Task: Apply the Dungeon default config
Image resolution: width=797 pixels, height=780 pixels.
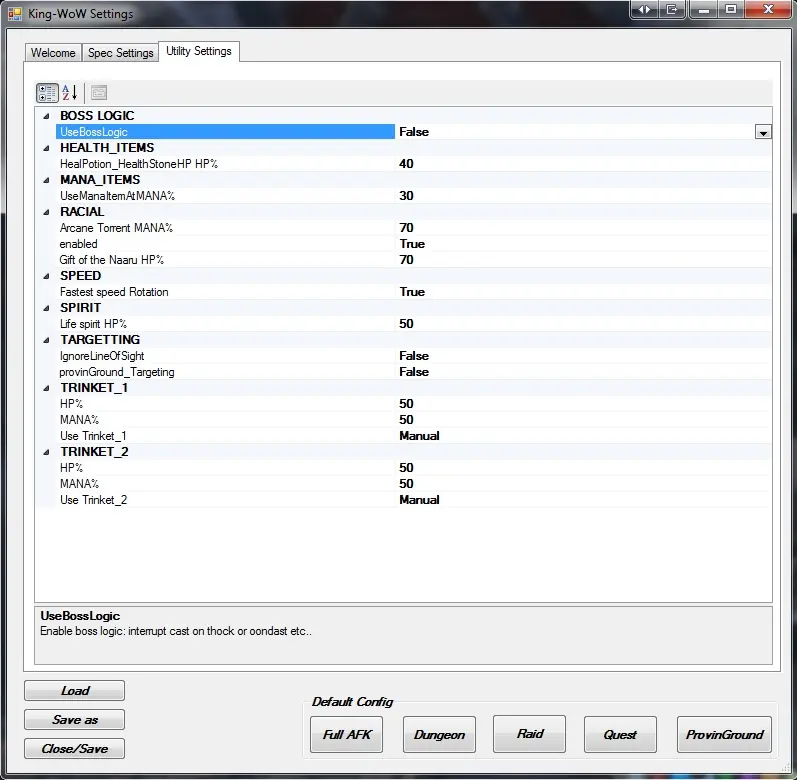Action: pos(439,734)
